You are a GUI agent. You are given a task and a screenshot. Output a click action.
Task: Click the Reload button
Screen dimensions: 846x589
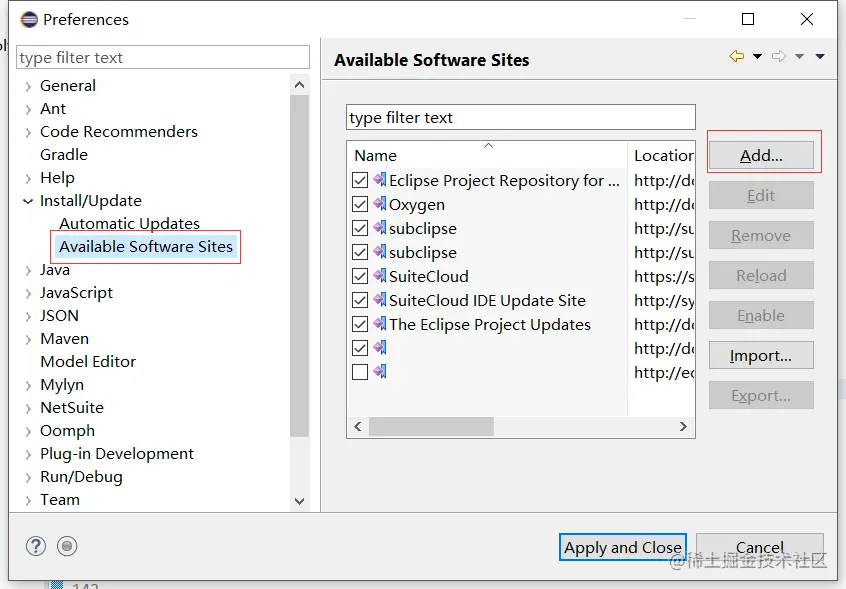(761, 276)
